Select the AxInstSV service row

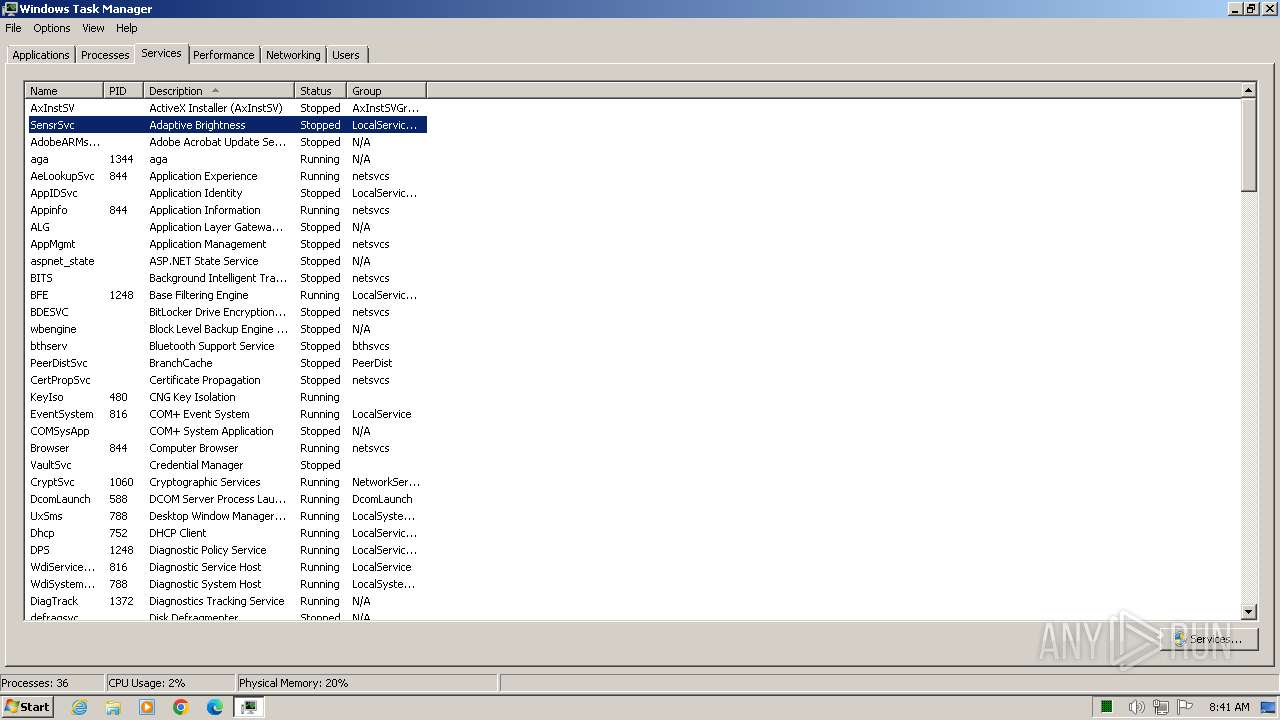coord(227,108)
